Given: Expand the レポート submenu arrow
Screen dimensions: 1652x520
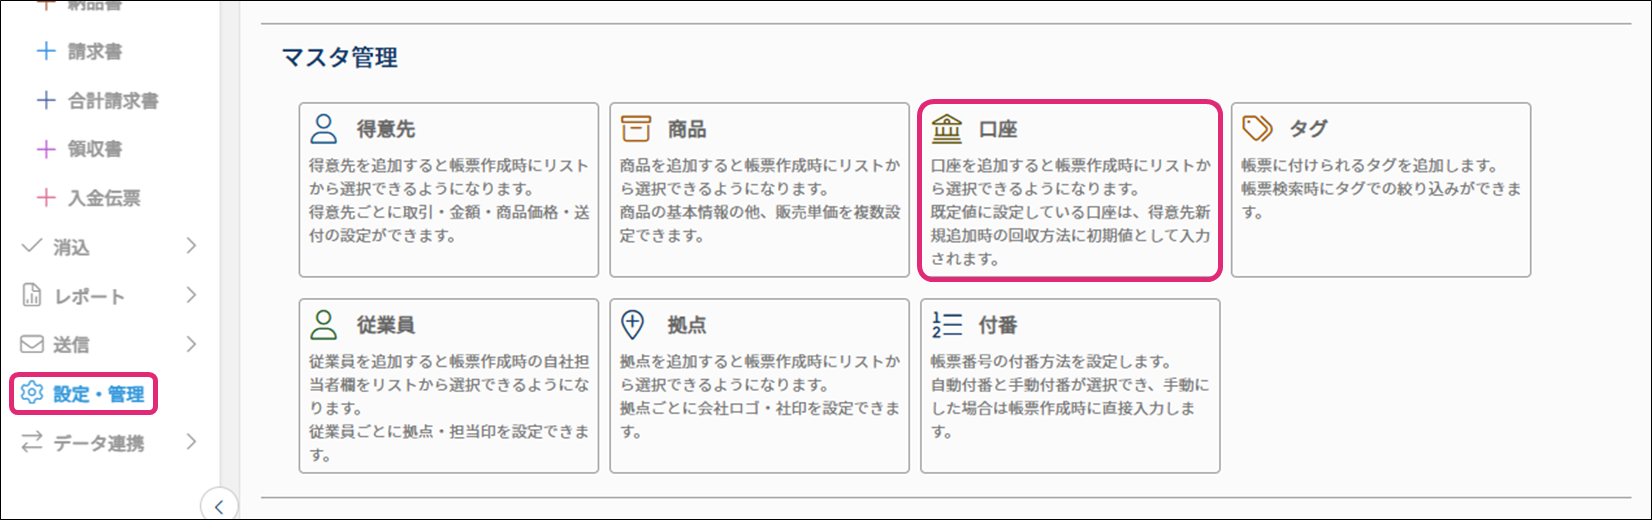Looking at the screenshot, I should (191, 295).
